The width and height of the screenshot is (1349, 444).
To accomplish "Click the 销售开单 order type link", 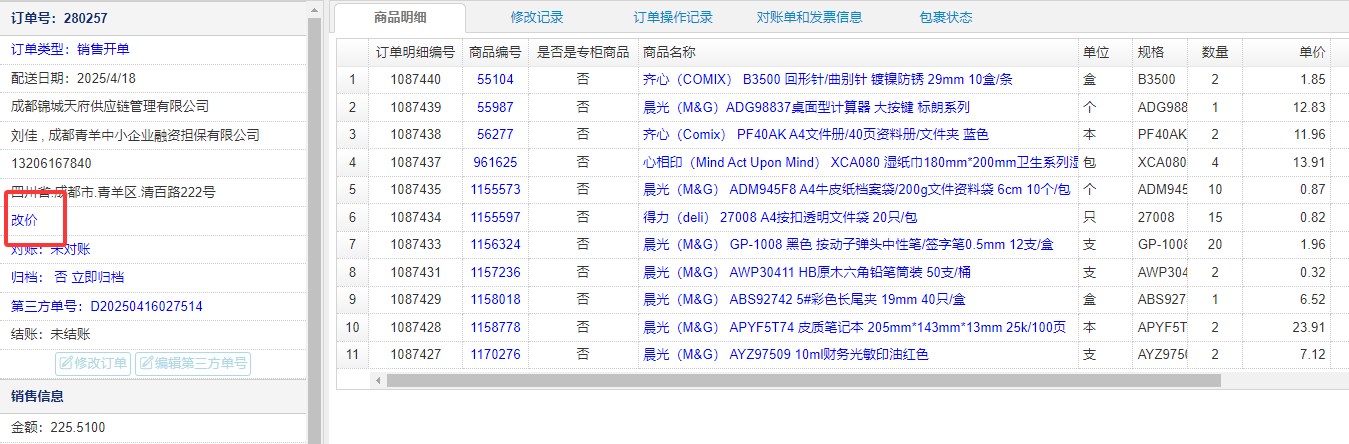I will click(x=103, y=49).
